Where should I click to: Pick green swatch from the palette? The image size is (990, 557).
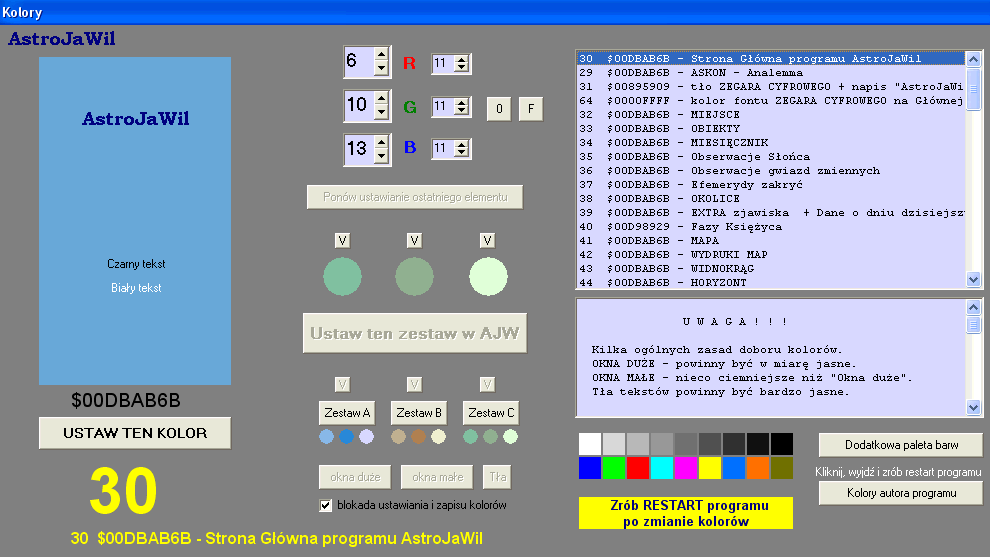click(614, 468)
